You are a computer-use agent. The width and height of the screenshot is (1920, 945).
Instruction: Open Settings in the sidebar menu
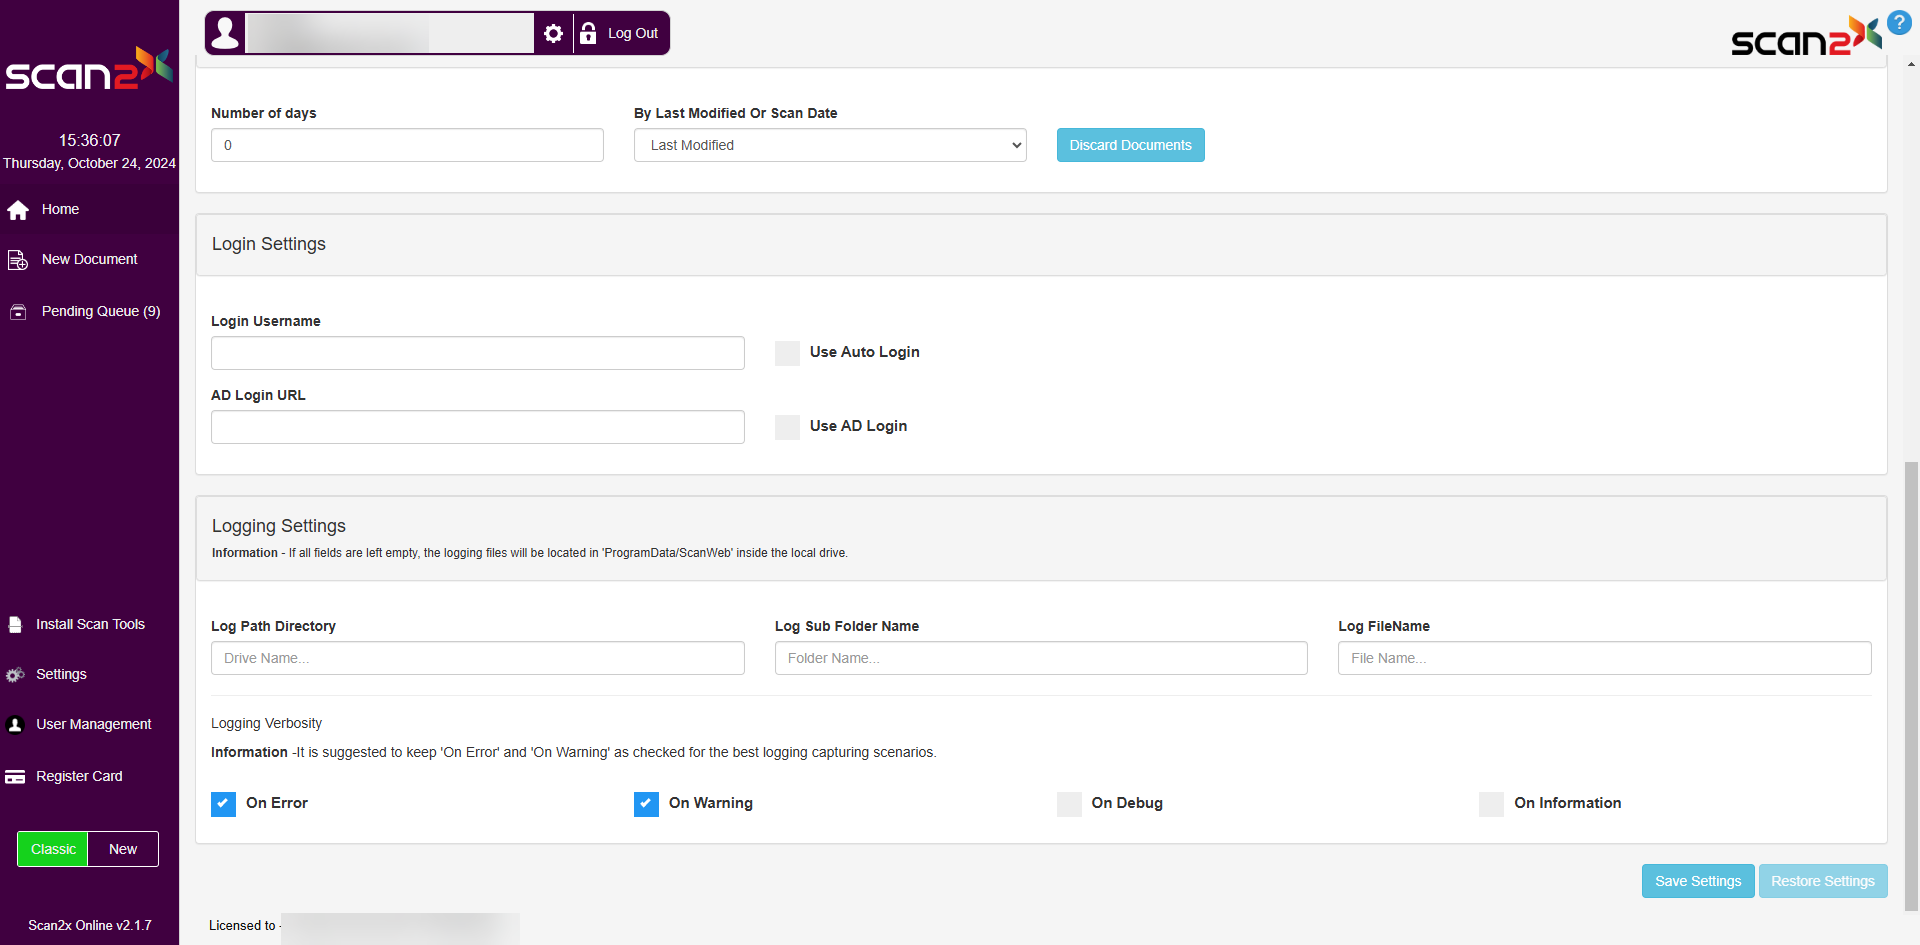point(61,674)
